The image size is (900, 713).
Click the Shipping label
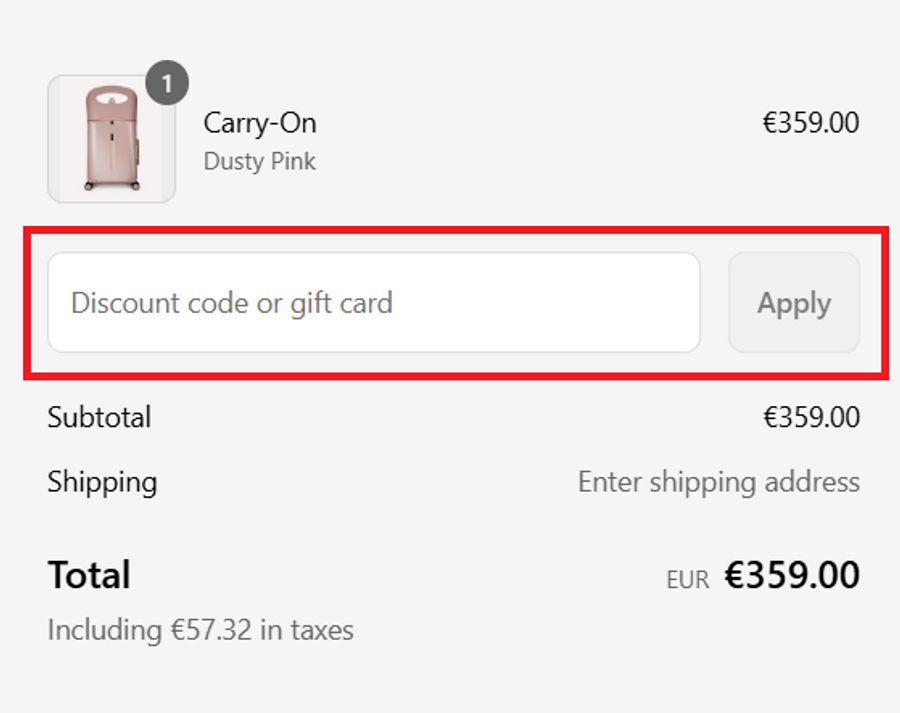click(x=102, y=482)
